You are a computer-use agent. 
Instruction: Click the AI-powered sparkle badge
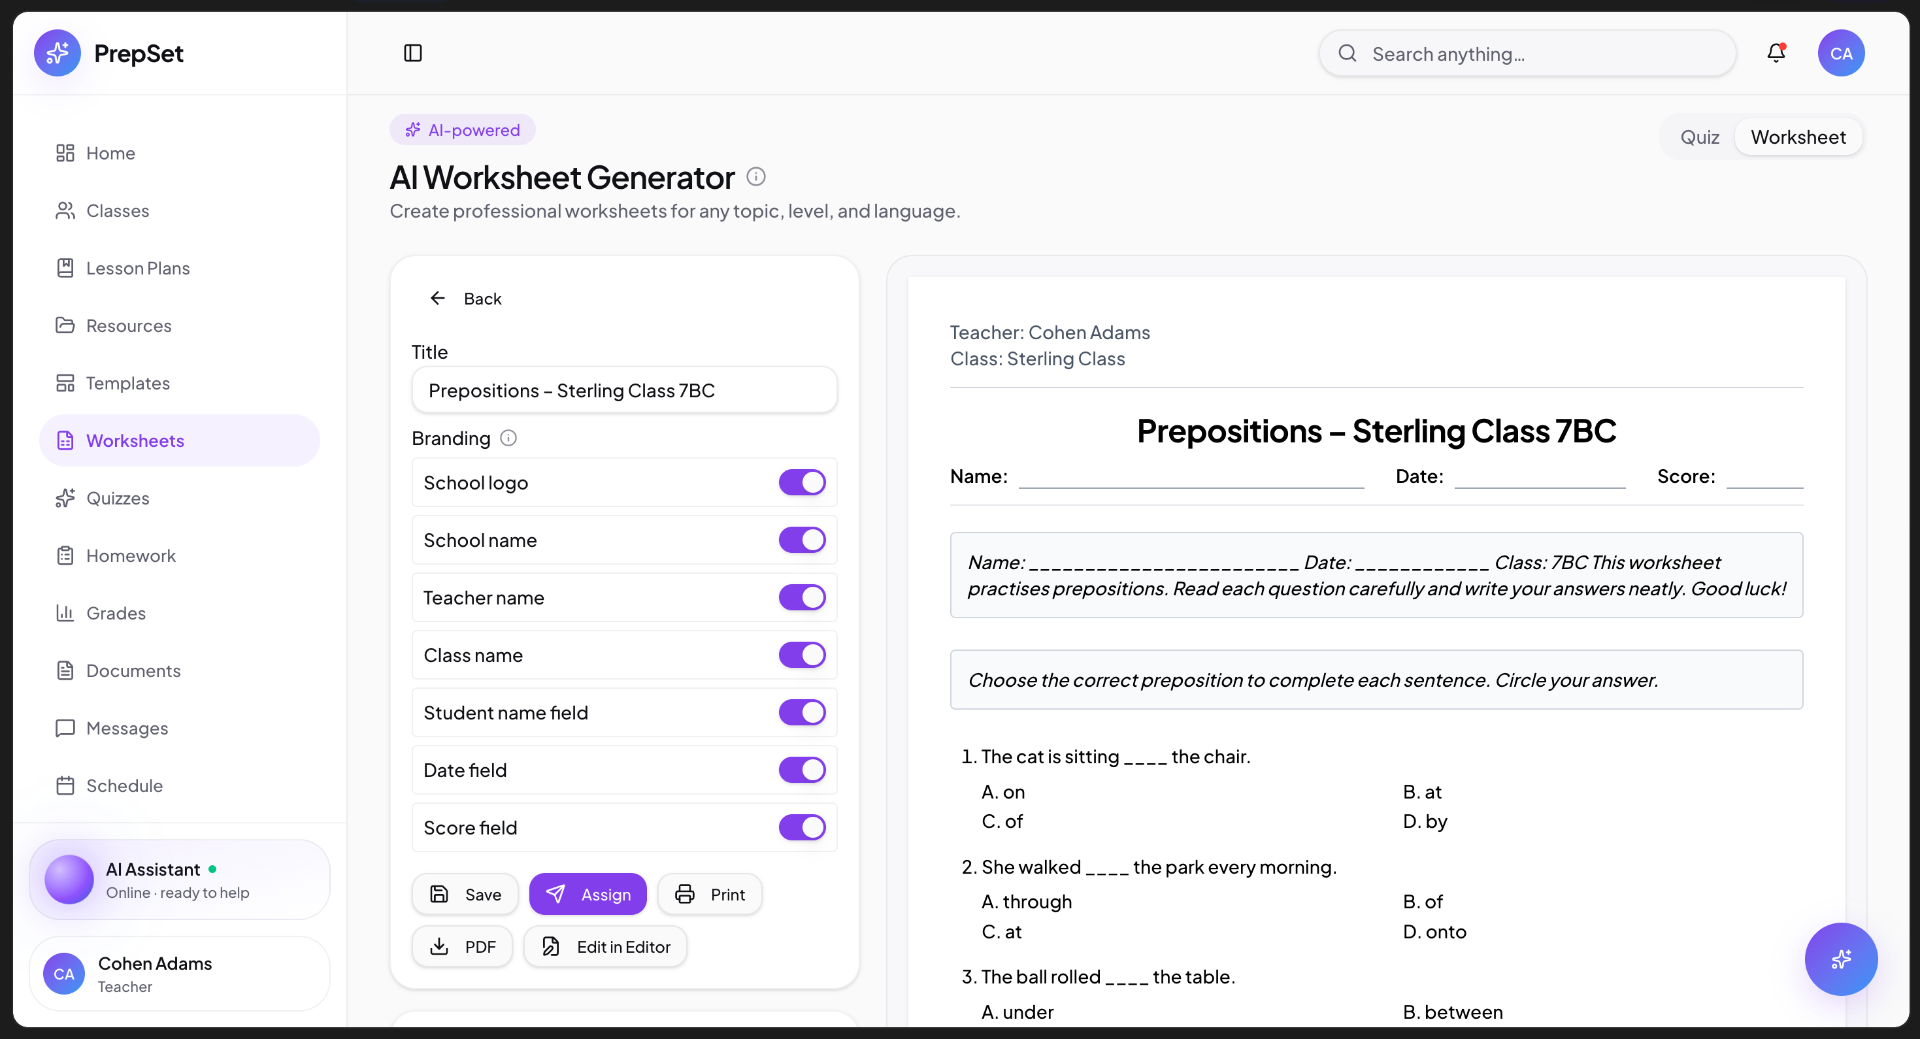coord(463,130)
